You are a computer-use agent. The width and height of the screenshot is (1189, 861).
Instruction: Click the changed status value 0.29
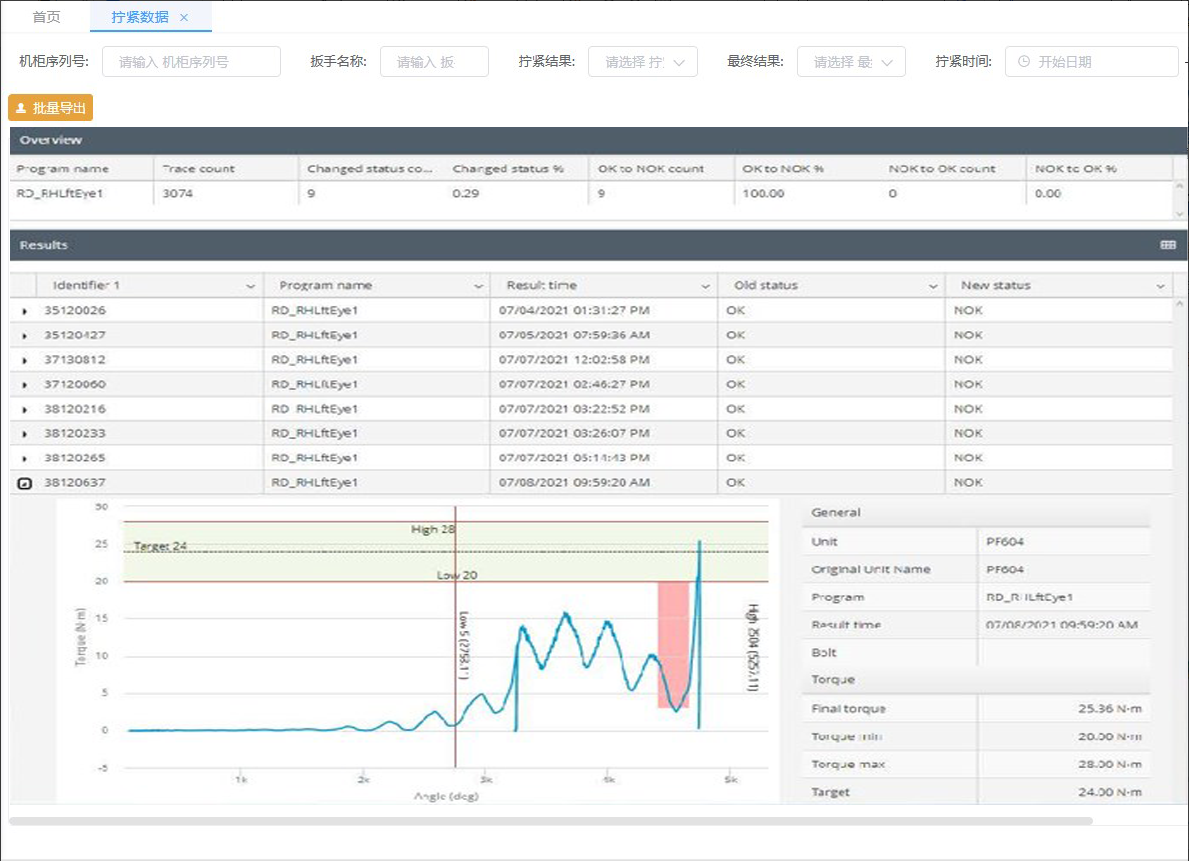point(466,193)
